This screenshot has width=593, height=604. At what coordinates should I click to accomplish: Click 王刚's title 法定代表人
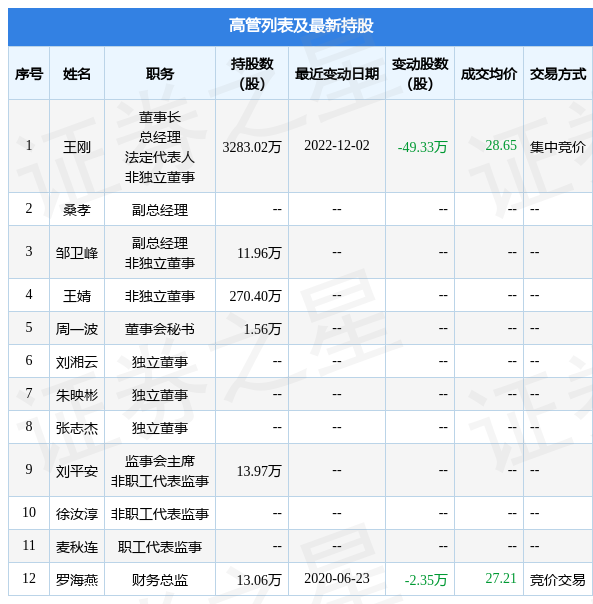160,157
